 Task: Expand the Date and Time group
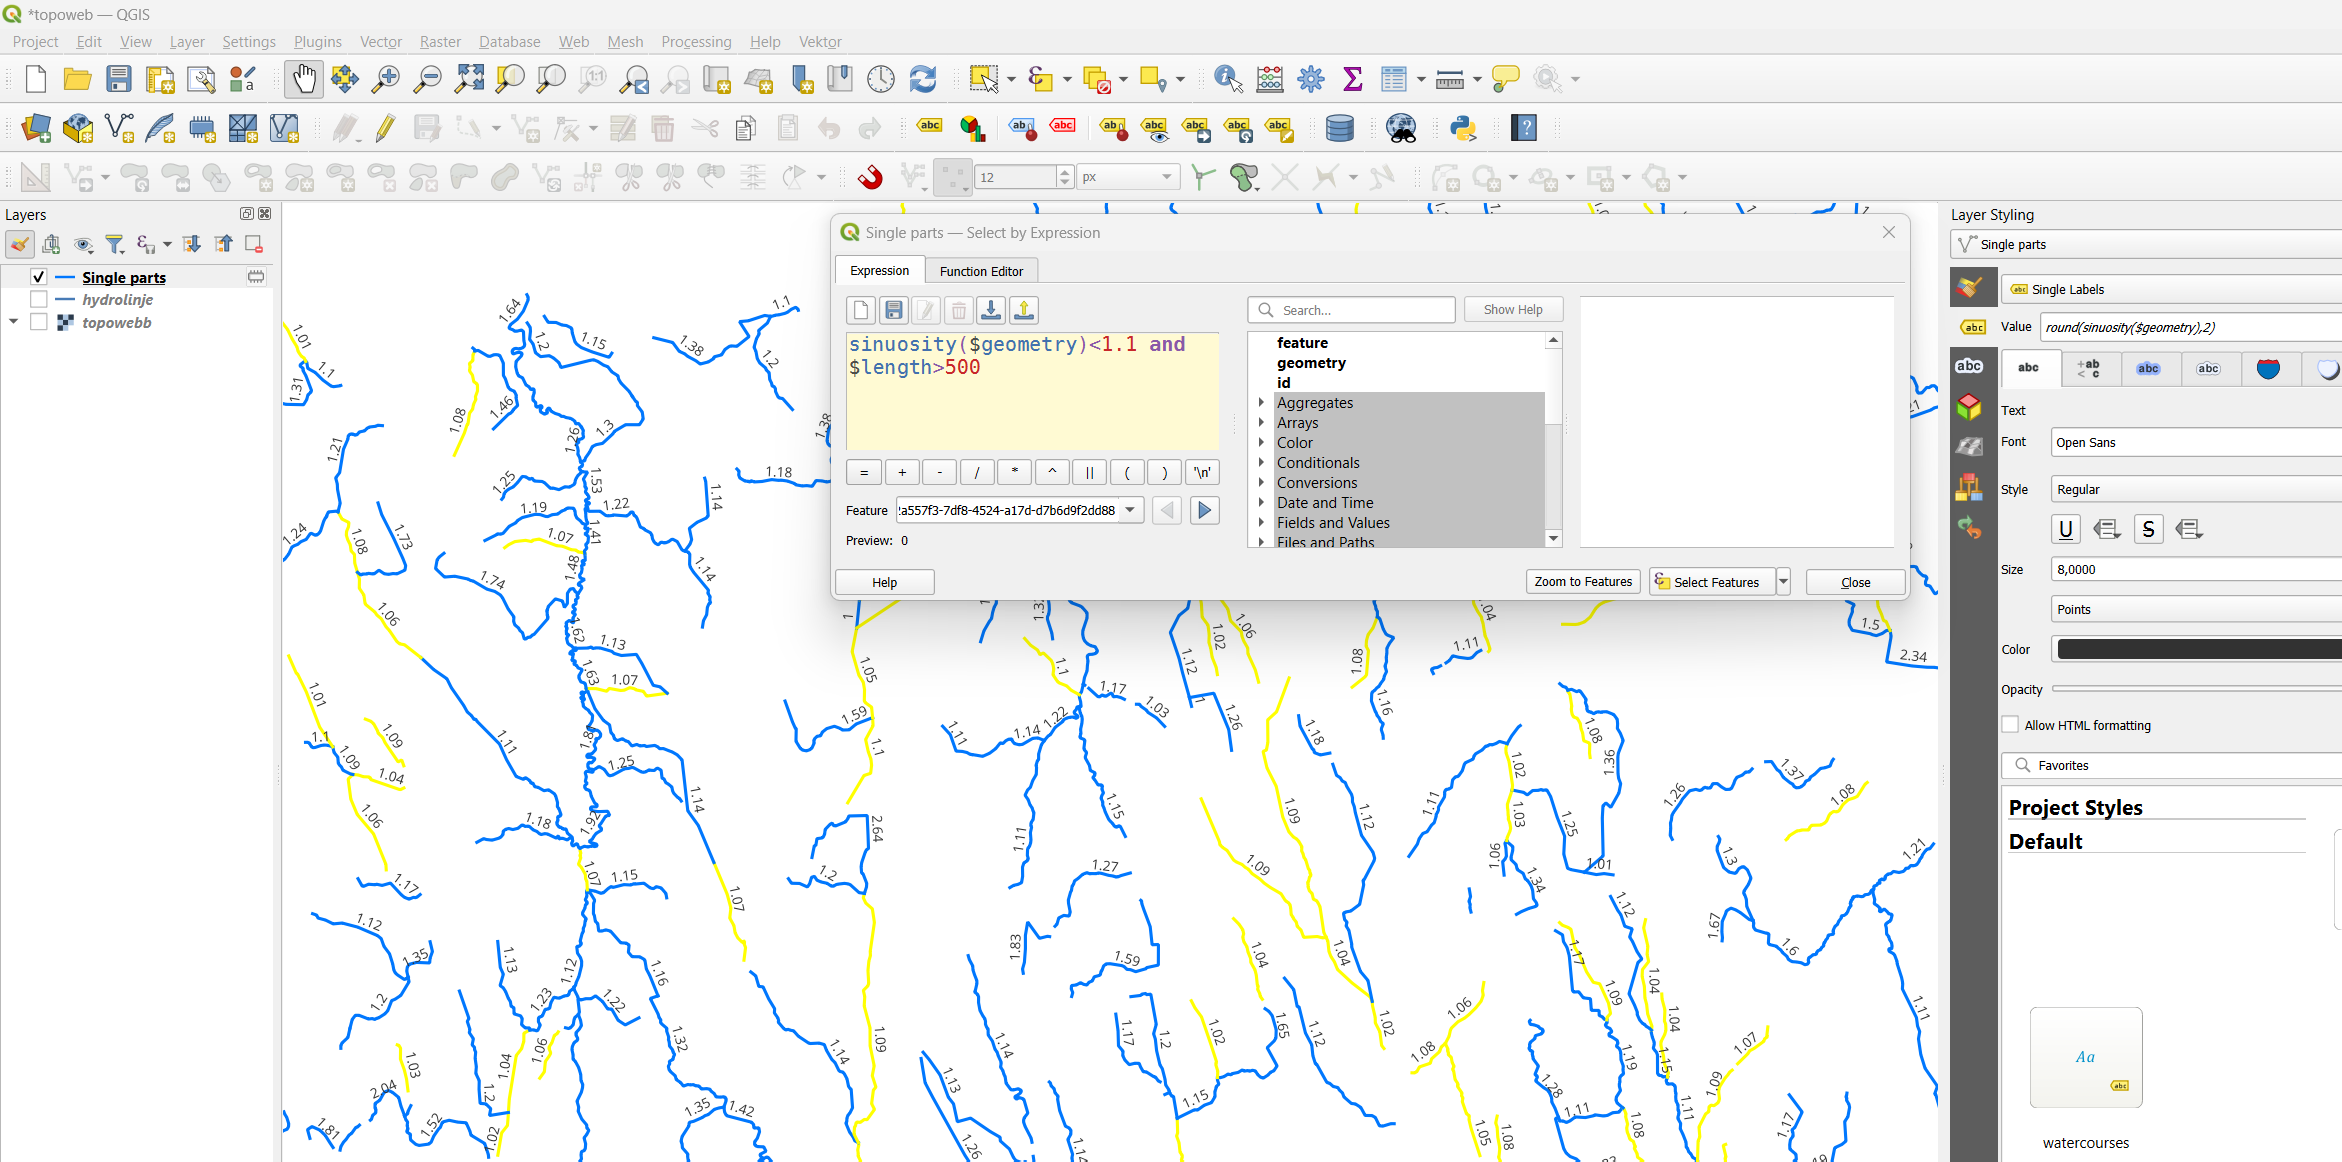click(1262, 502)
